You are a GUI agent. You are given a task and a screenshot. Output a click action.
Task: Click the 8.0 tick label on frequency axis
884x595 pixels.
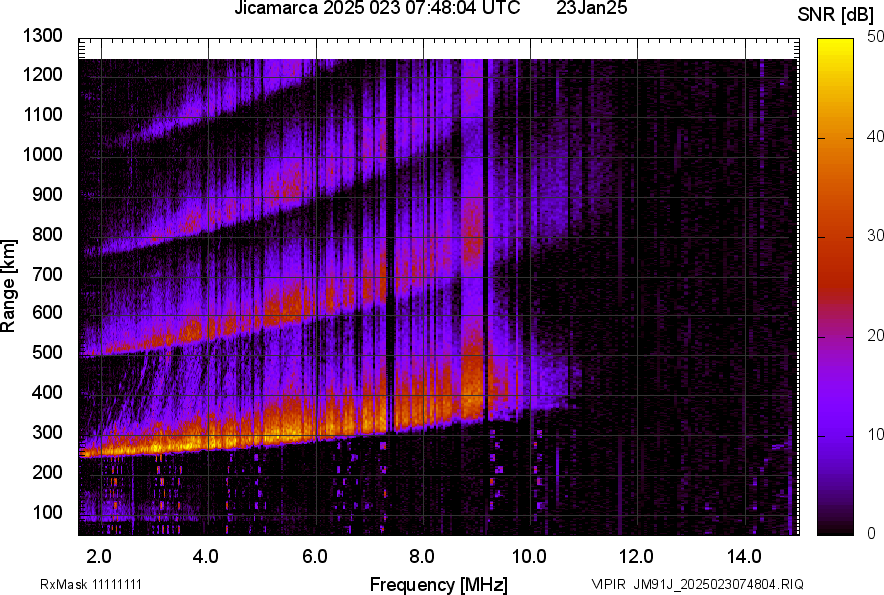pos(422,556)
